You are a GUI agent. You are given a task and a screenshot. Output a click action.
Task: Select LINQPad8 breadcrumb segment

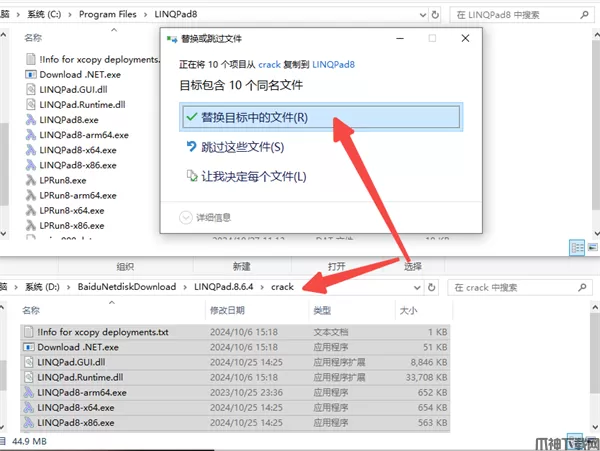pyautogui.click(x=176, y=14)
